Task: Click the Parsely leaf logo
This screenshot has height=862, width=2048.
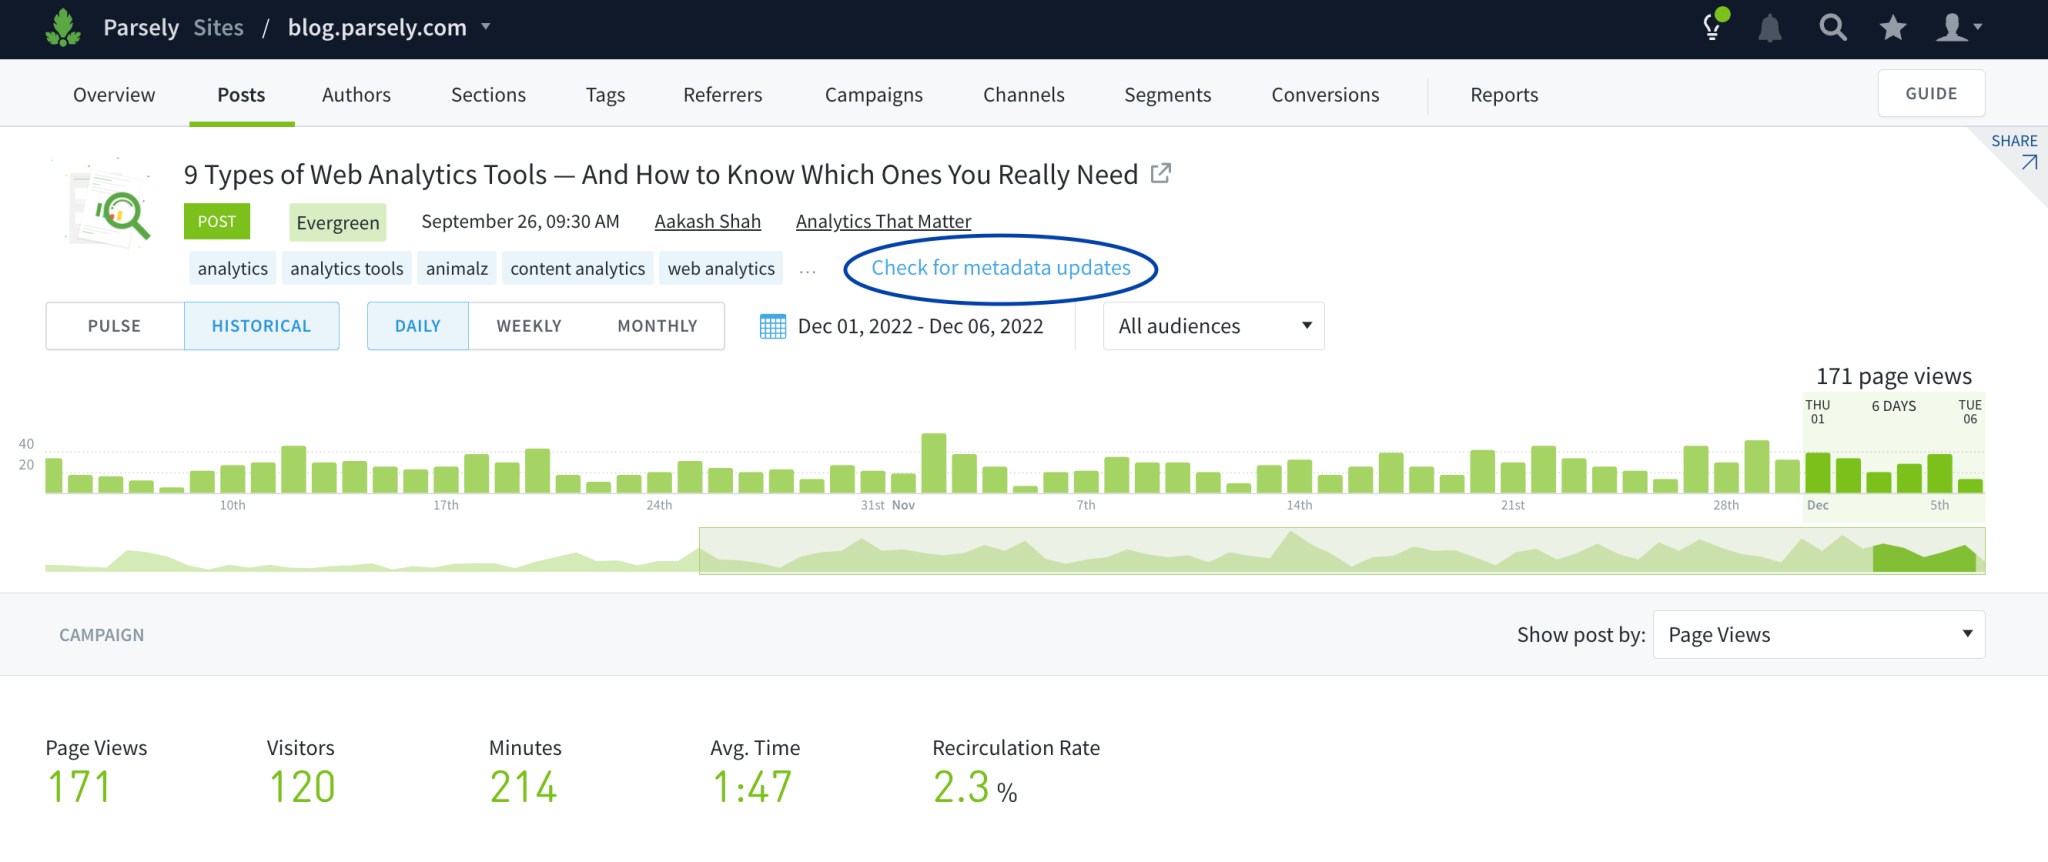Action: point(63,27)
